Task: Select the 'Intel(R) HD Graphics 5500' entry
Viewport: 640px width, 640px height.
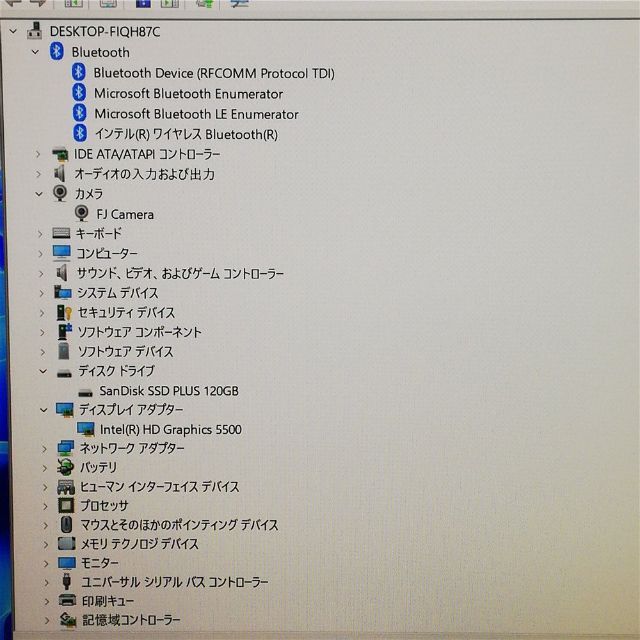Action: coord(171,429)
